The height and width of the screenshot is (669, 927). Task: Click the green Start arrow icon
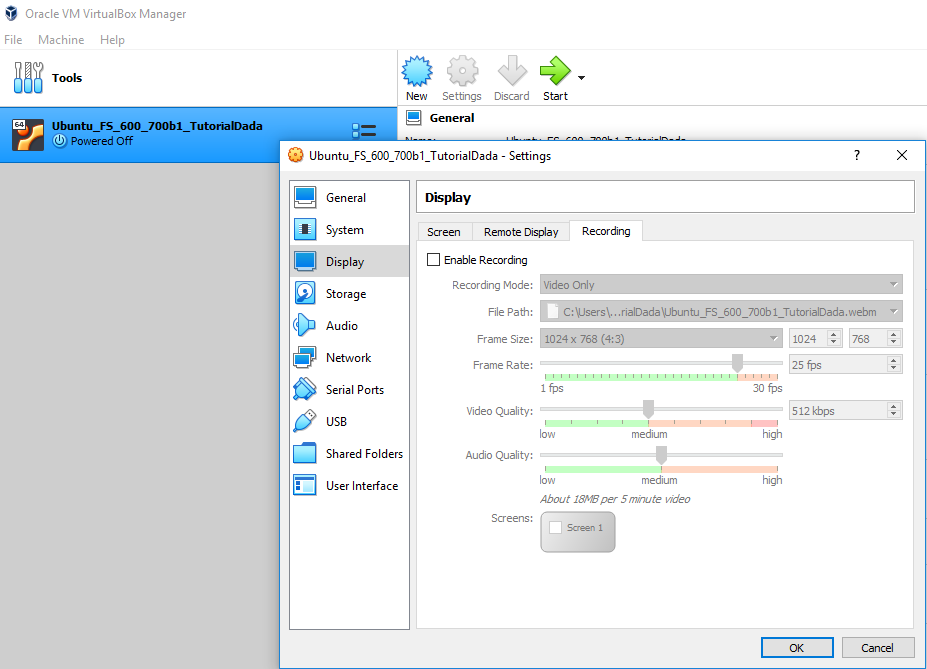point(554,72)
